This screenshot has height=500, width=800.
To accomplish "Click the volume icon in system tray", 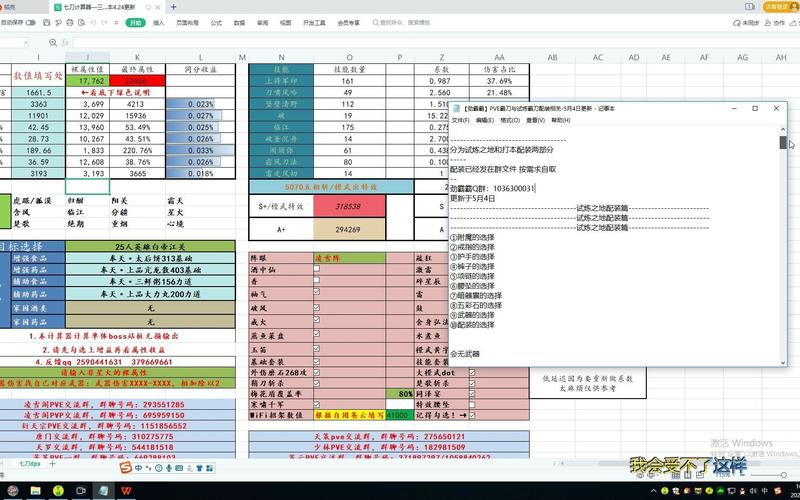I will click(753, 491).
